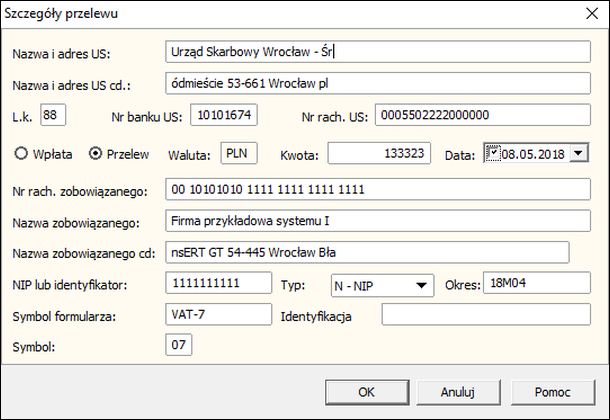Select the Symbol formularza field

216,316
